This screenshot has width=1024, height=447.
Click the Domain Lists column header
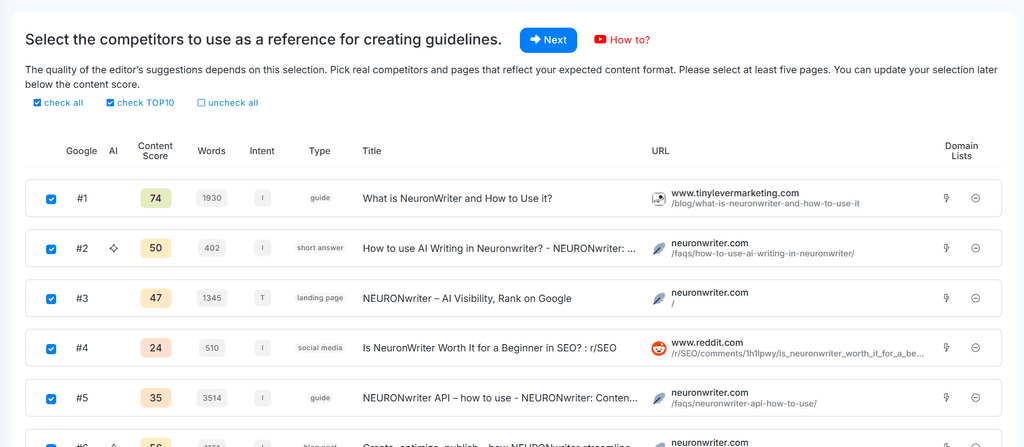pyautogui.click(x=961, y=151)
